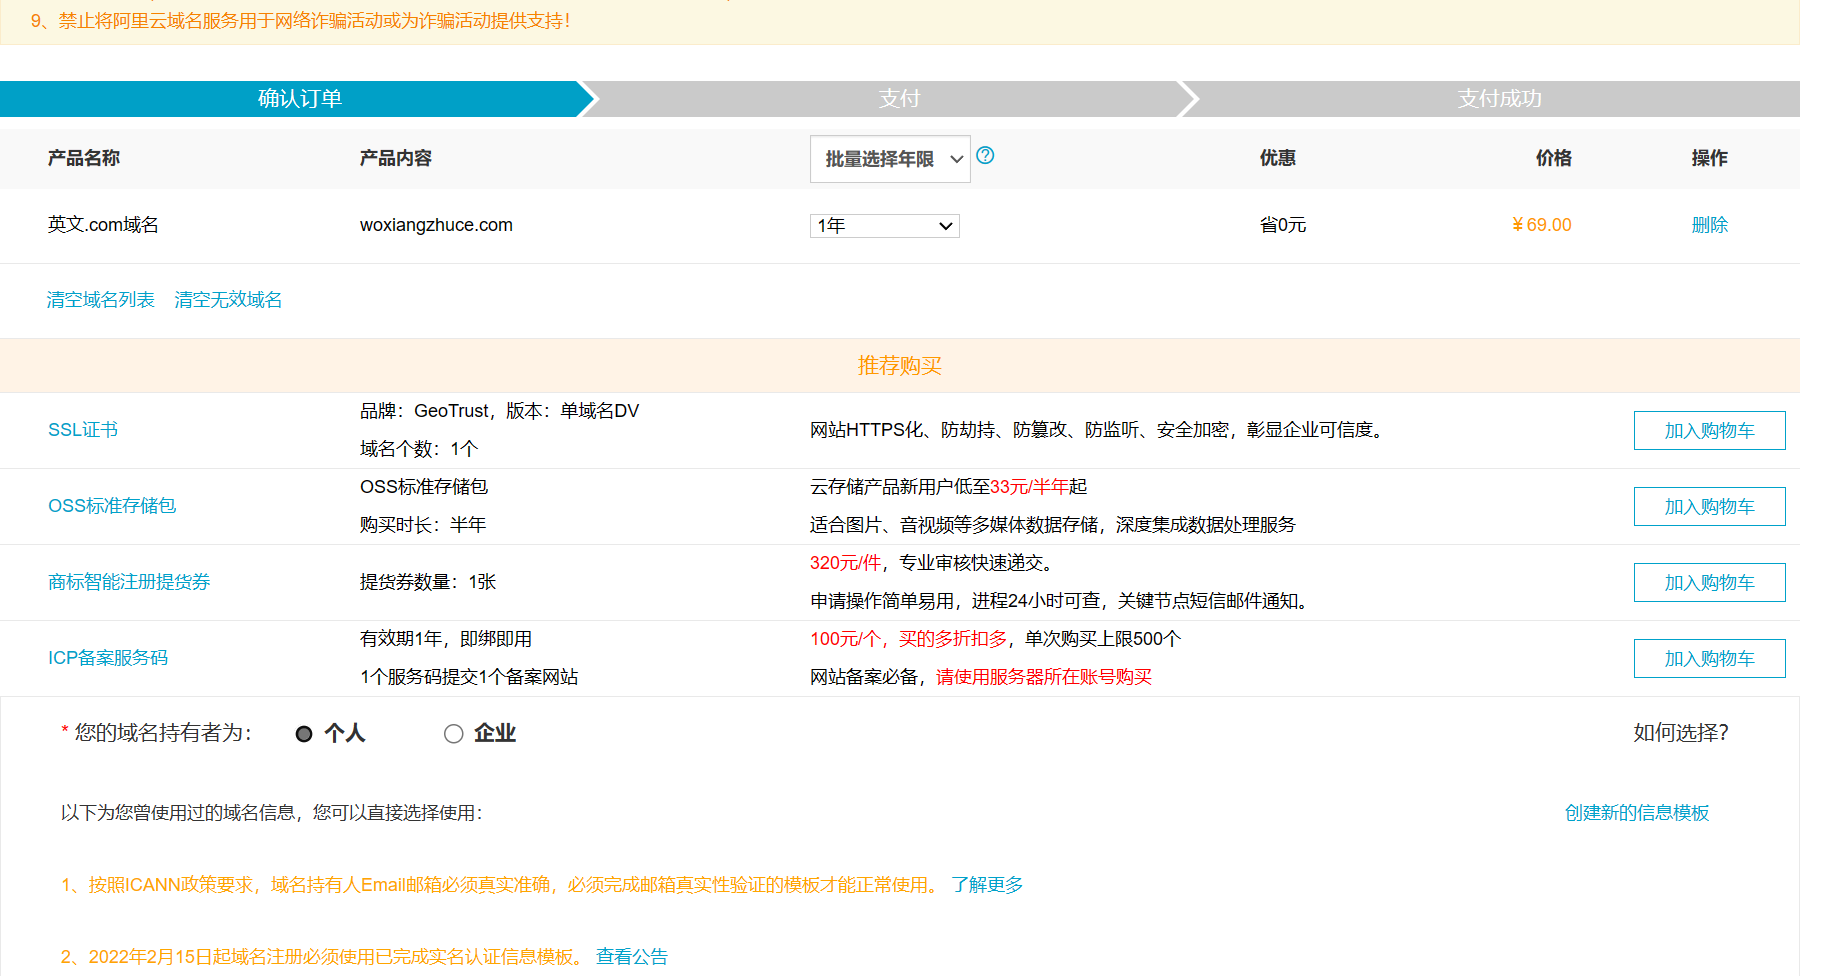Click the 产品名称 column header
The image size is (1846, 976).
[84, 158]
